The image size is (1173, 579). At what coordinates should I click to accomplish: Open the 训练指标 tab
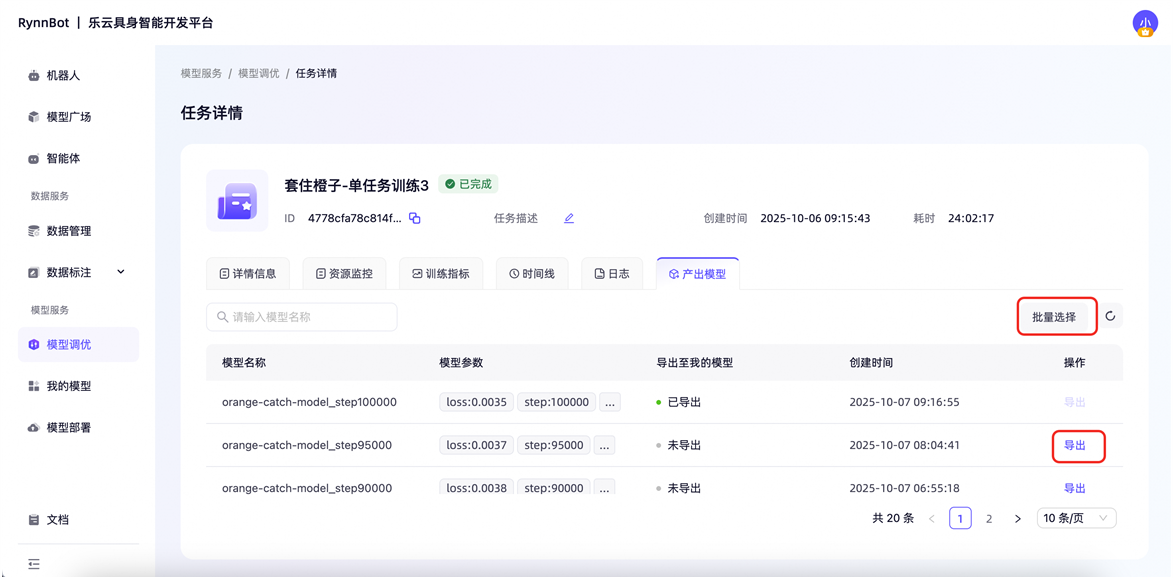pyautogui.click(x=441, y=274)
